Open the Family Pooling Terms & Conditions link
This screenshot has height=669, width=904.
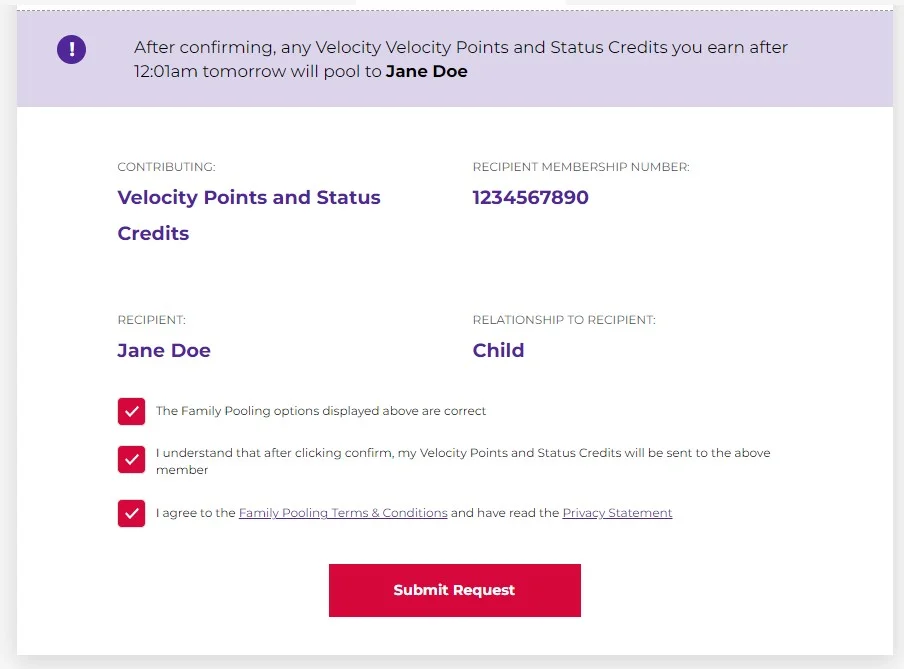[x=342, y=513]
